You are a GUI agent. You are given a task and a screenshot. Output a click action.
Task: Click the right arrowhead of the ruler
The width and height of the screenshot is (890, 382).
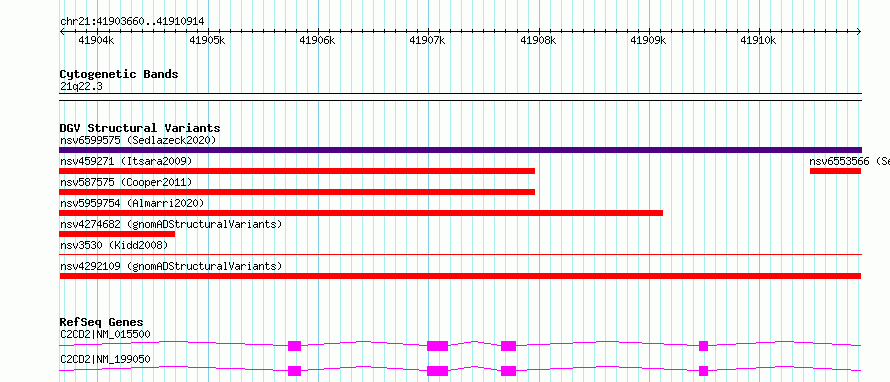point(859,32)
